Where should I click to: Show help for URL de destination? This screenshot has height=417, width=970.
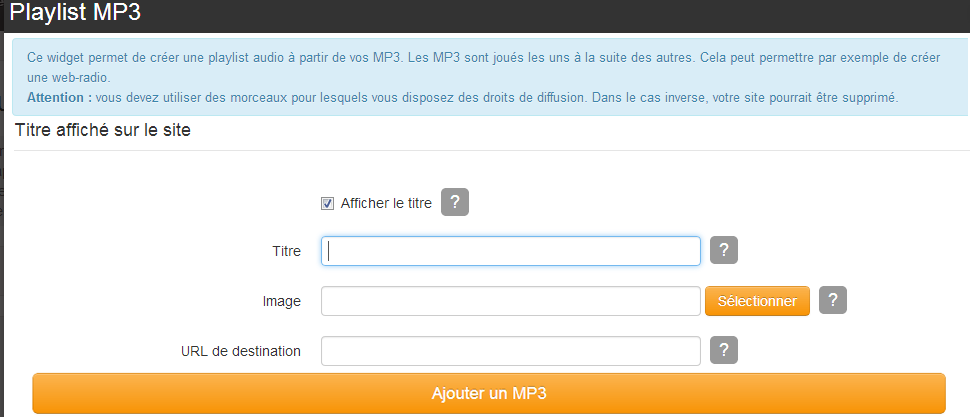[x=723, y=350]
